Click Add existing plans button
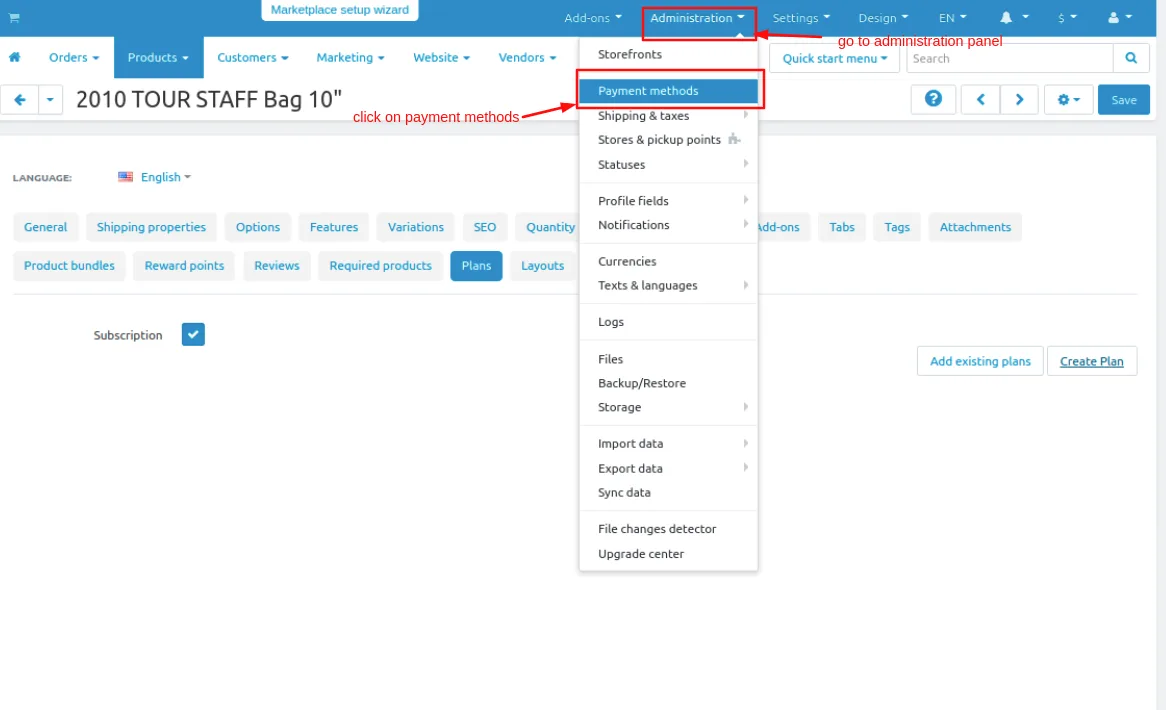This screenshot has width=1166, height=710. [980, 361]
